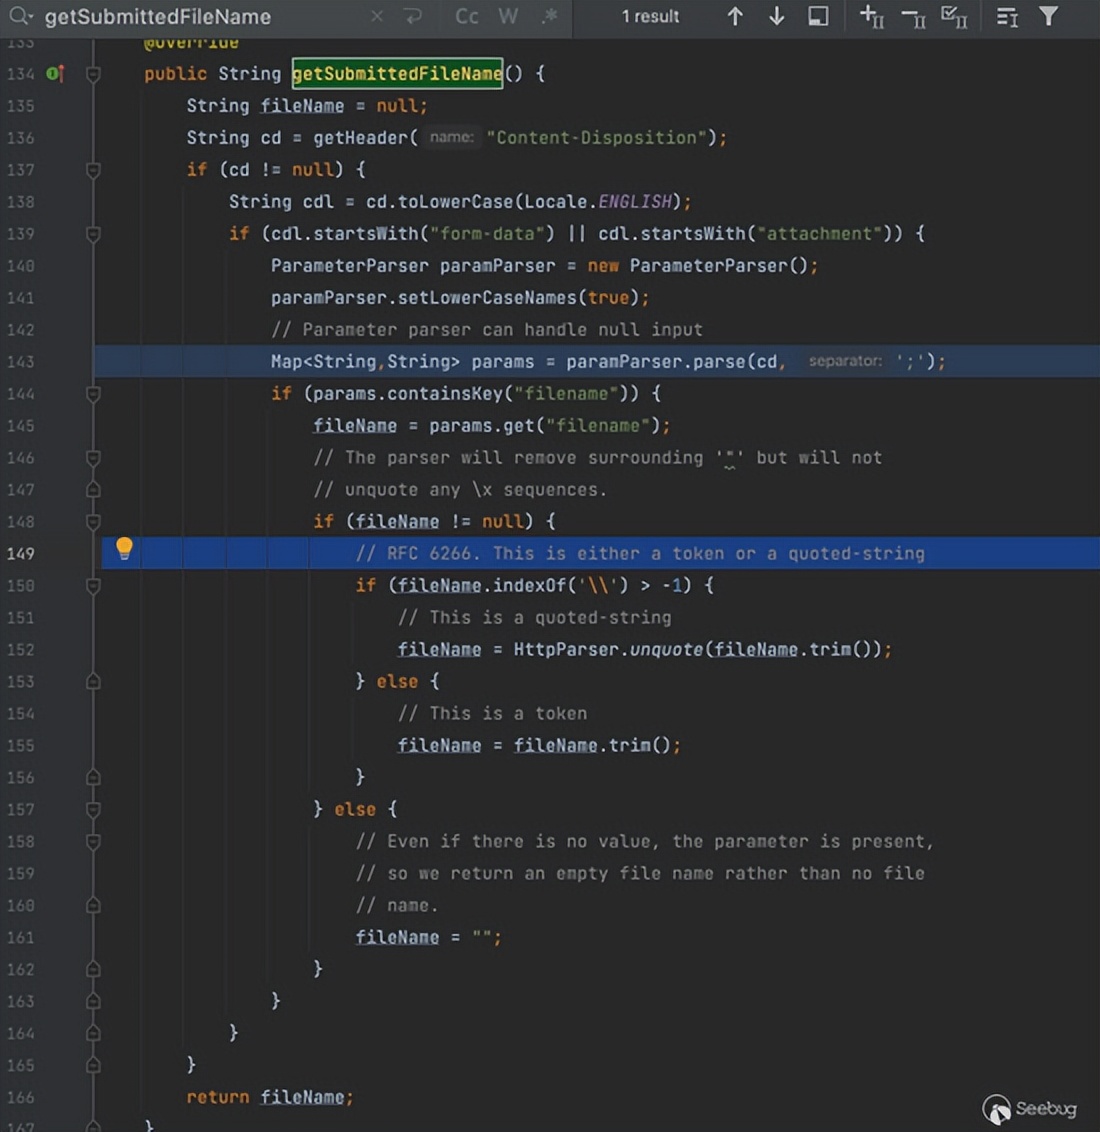This screenshot has width=1100, height=1132.
Task: Click the 'This is a token' comment
Action: [493, 713]
